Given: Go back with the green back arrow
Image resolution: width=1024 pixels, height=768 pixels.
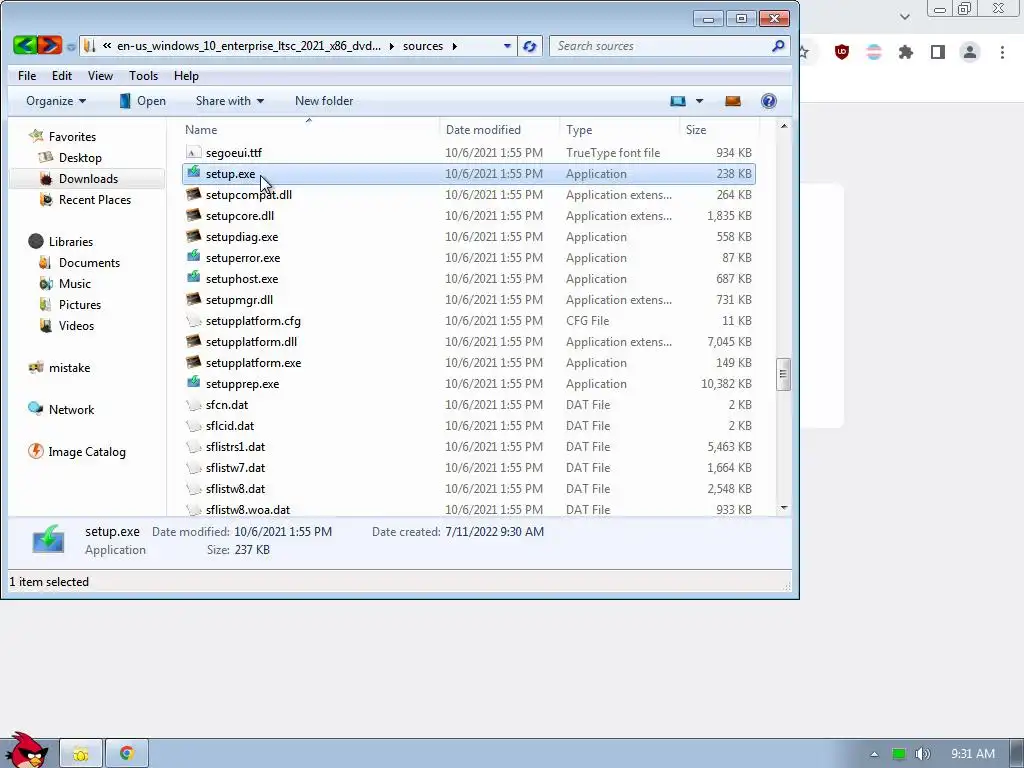Looking at the screenshot, I should (25, 45).
